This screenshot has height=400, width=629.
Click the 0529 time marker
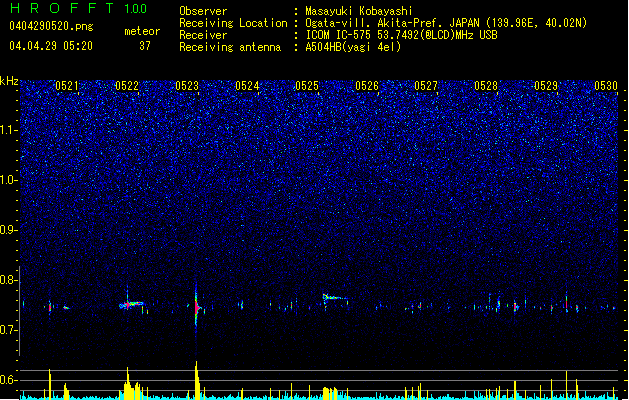(546, 86)
